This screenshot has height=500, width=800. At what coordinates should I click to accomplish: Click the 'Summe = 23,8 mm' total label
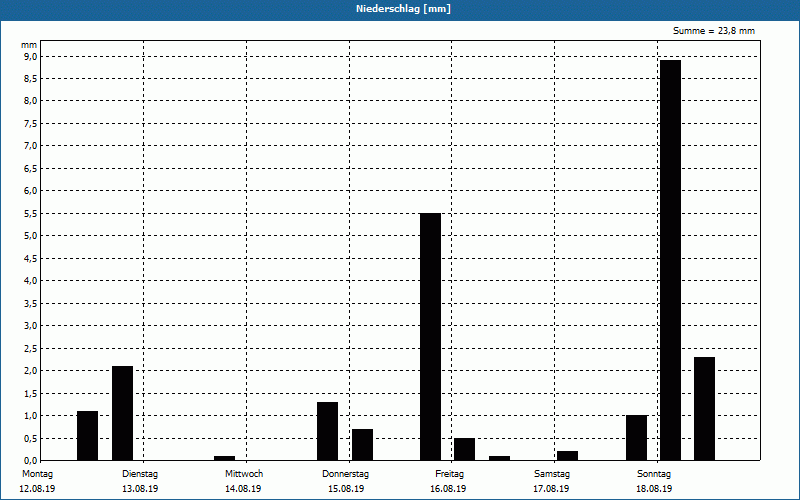click(714, 31)
